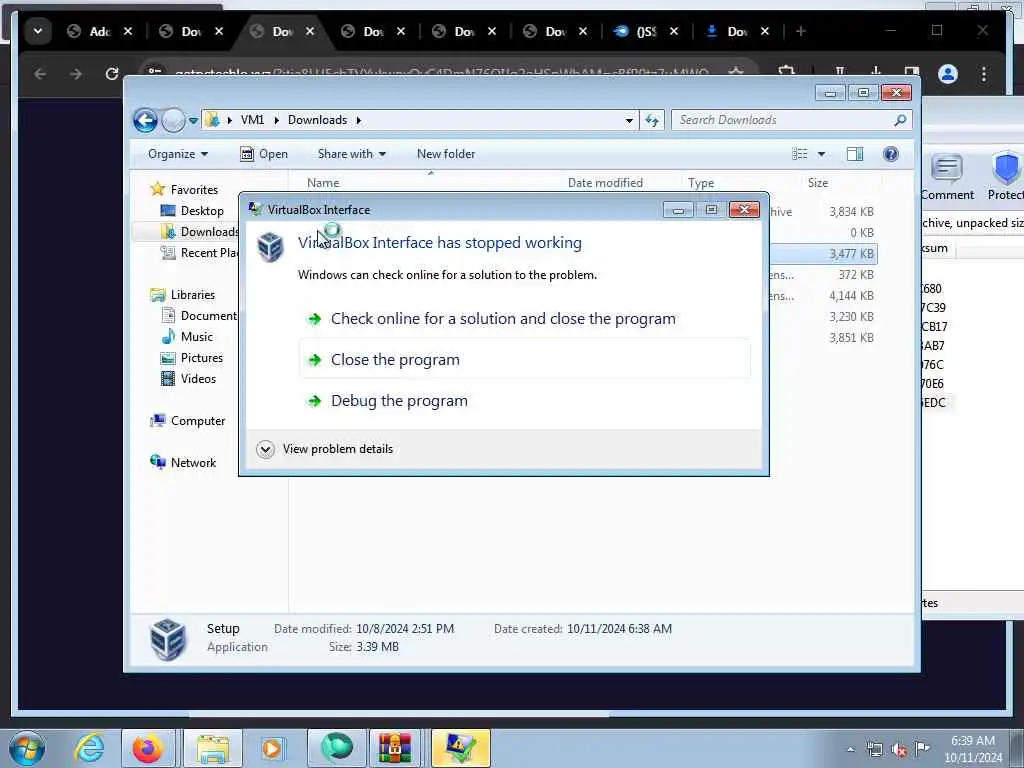Toggle the preview pane icon
This screenshot has height=768, width=1024.
pyautogui.click(x=855, y=154)
